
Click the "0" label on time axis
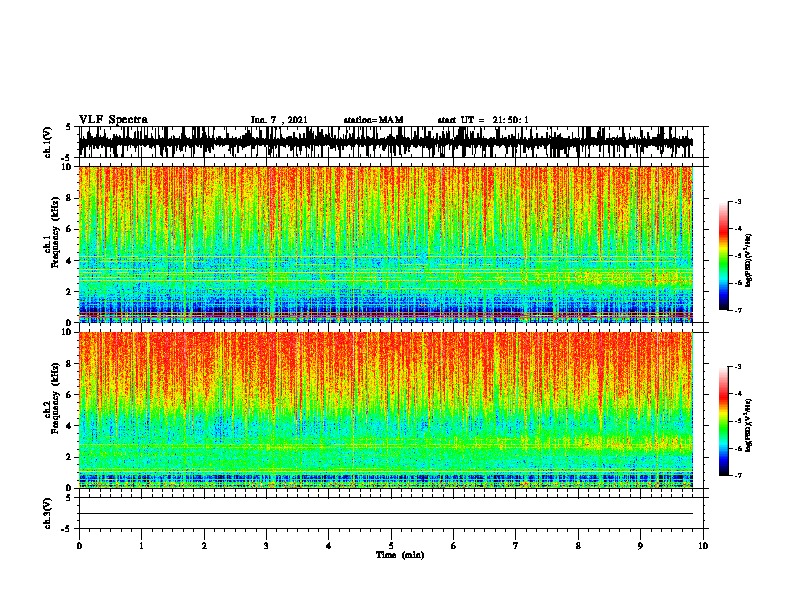click(79, 546)
